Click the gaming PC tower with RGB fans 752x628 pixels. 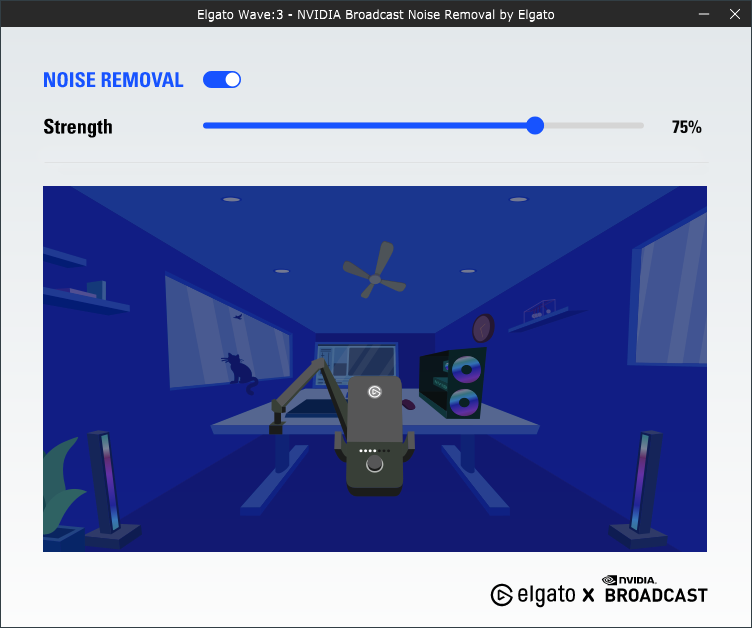click(453, 382)
